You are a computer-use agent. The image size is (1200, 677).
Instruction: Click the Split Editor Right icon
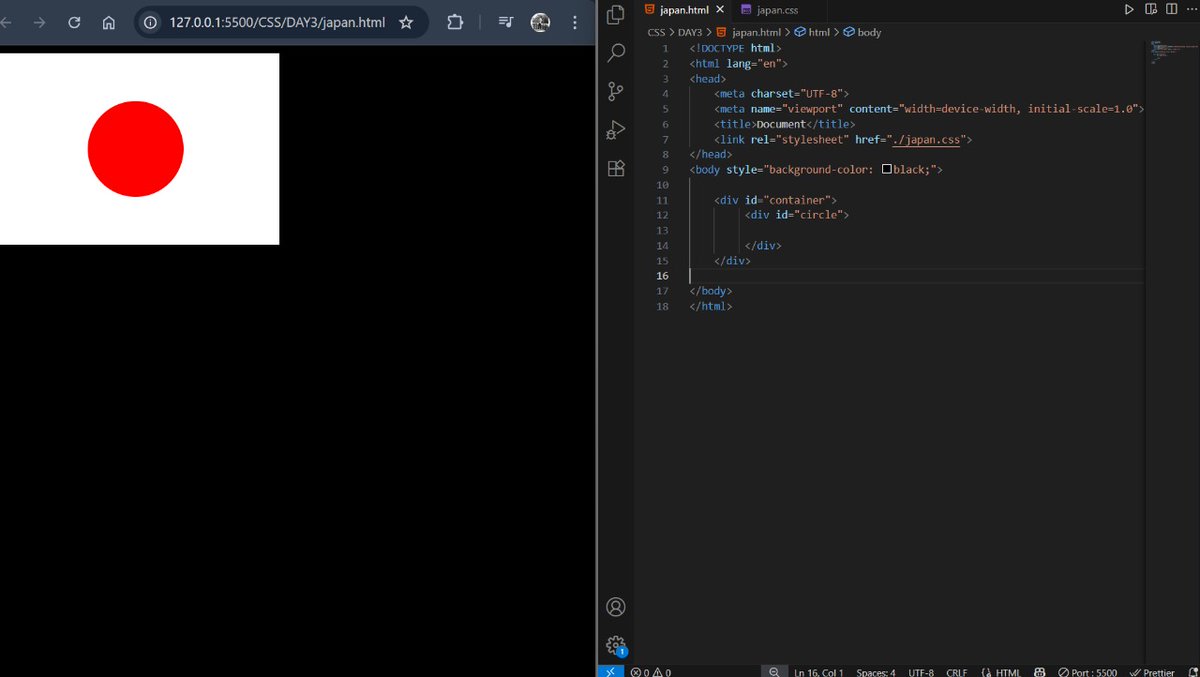1171,9
